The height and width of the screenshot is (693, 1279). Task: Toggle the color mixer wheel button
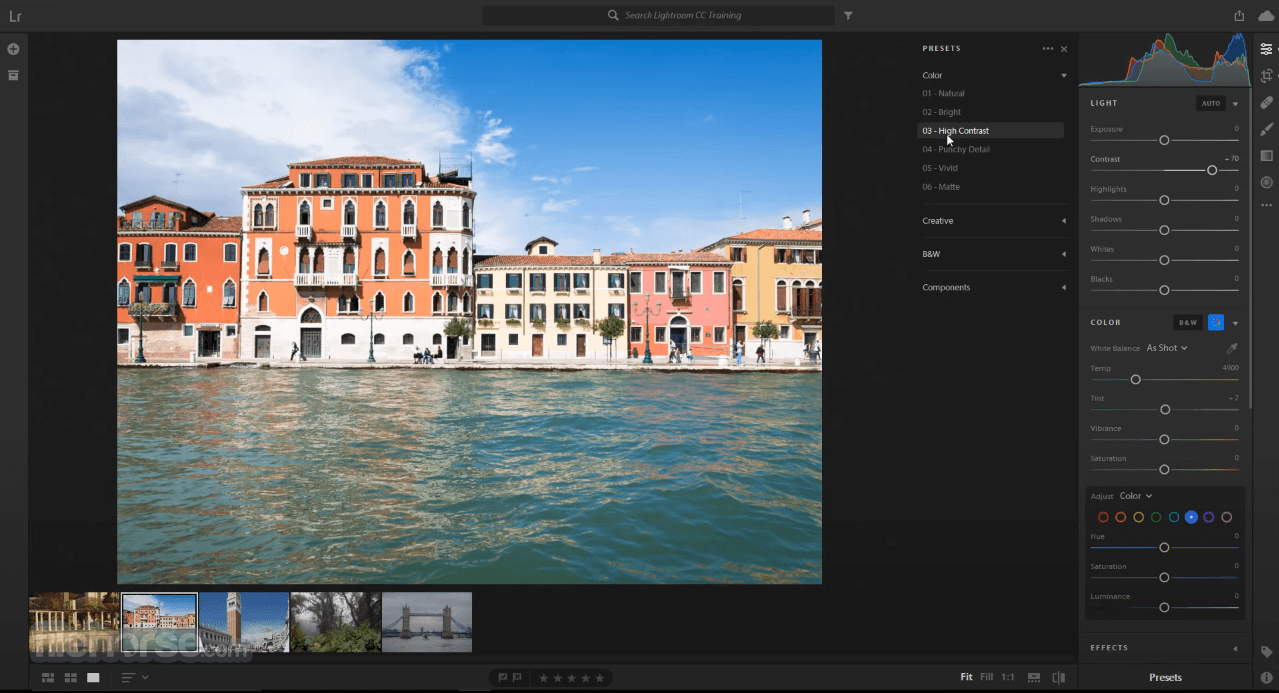click(x=1216, y=322)
